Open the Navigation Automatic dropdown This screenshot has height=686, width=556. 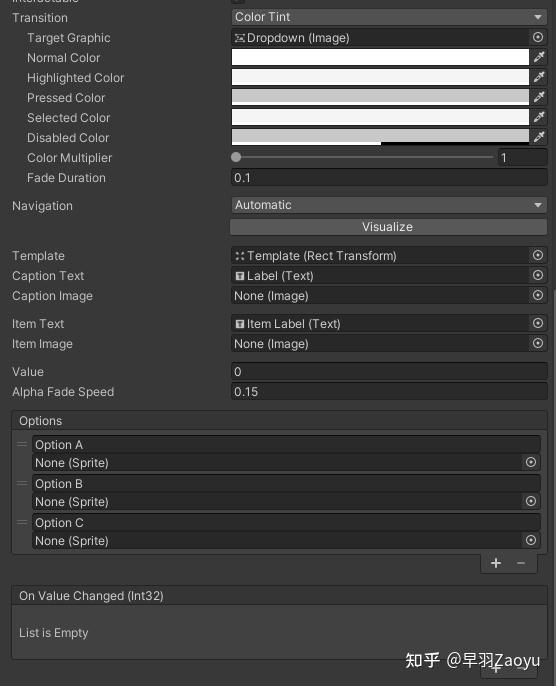389,205
